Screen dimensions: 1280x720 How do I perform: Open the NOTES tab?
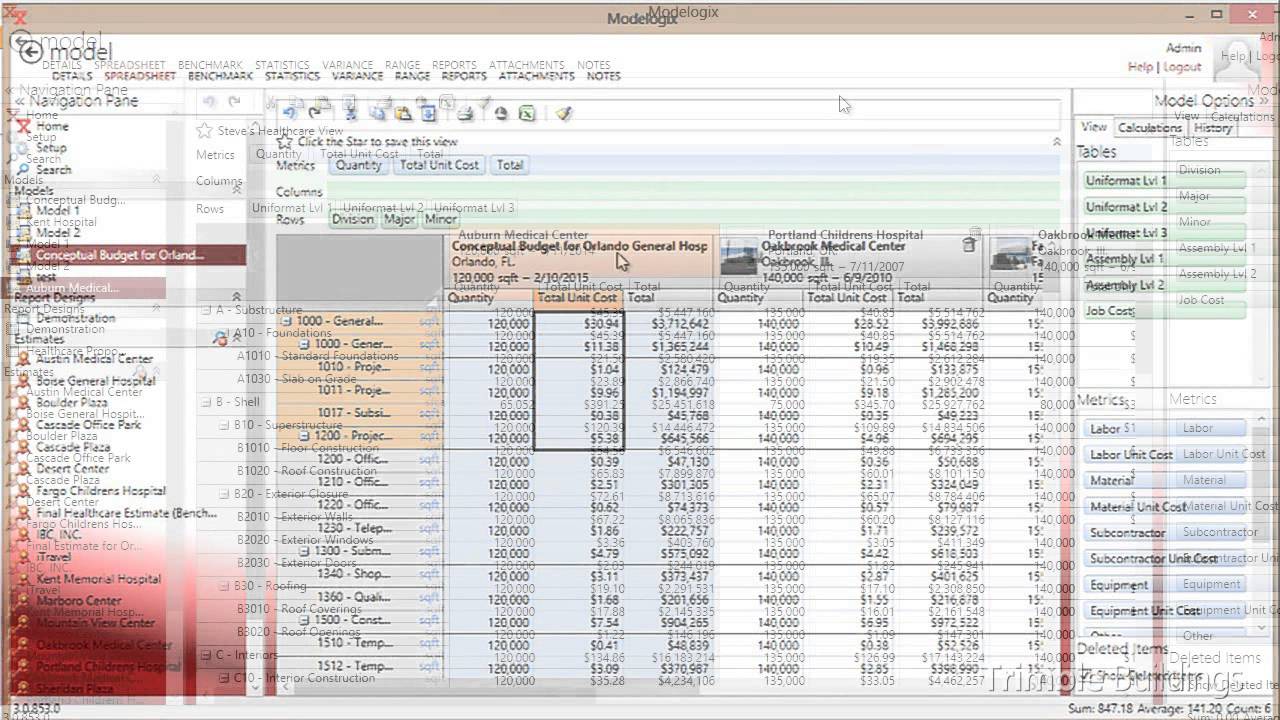[603, 76]
